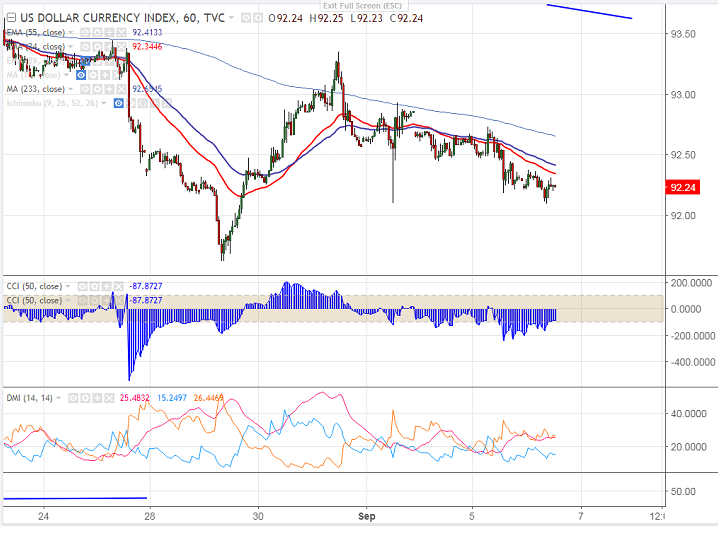The width and height of the screenshot is (725, 543).
Task: Open the US Dollar Currency Index symbol dropdown arrow
Action: coord(231,18)
